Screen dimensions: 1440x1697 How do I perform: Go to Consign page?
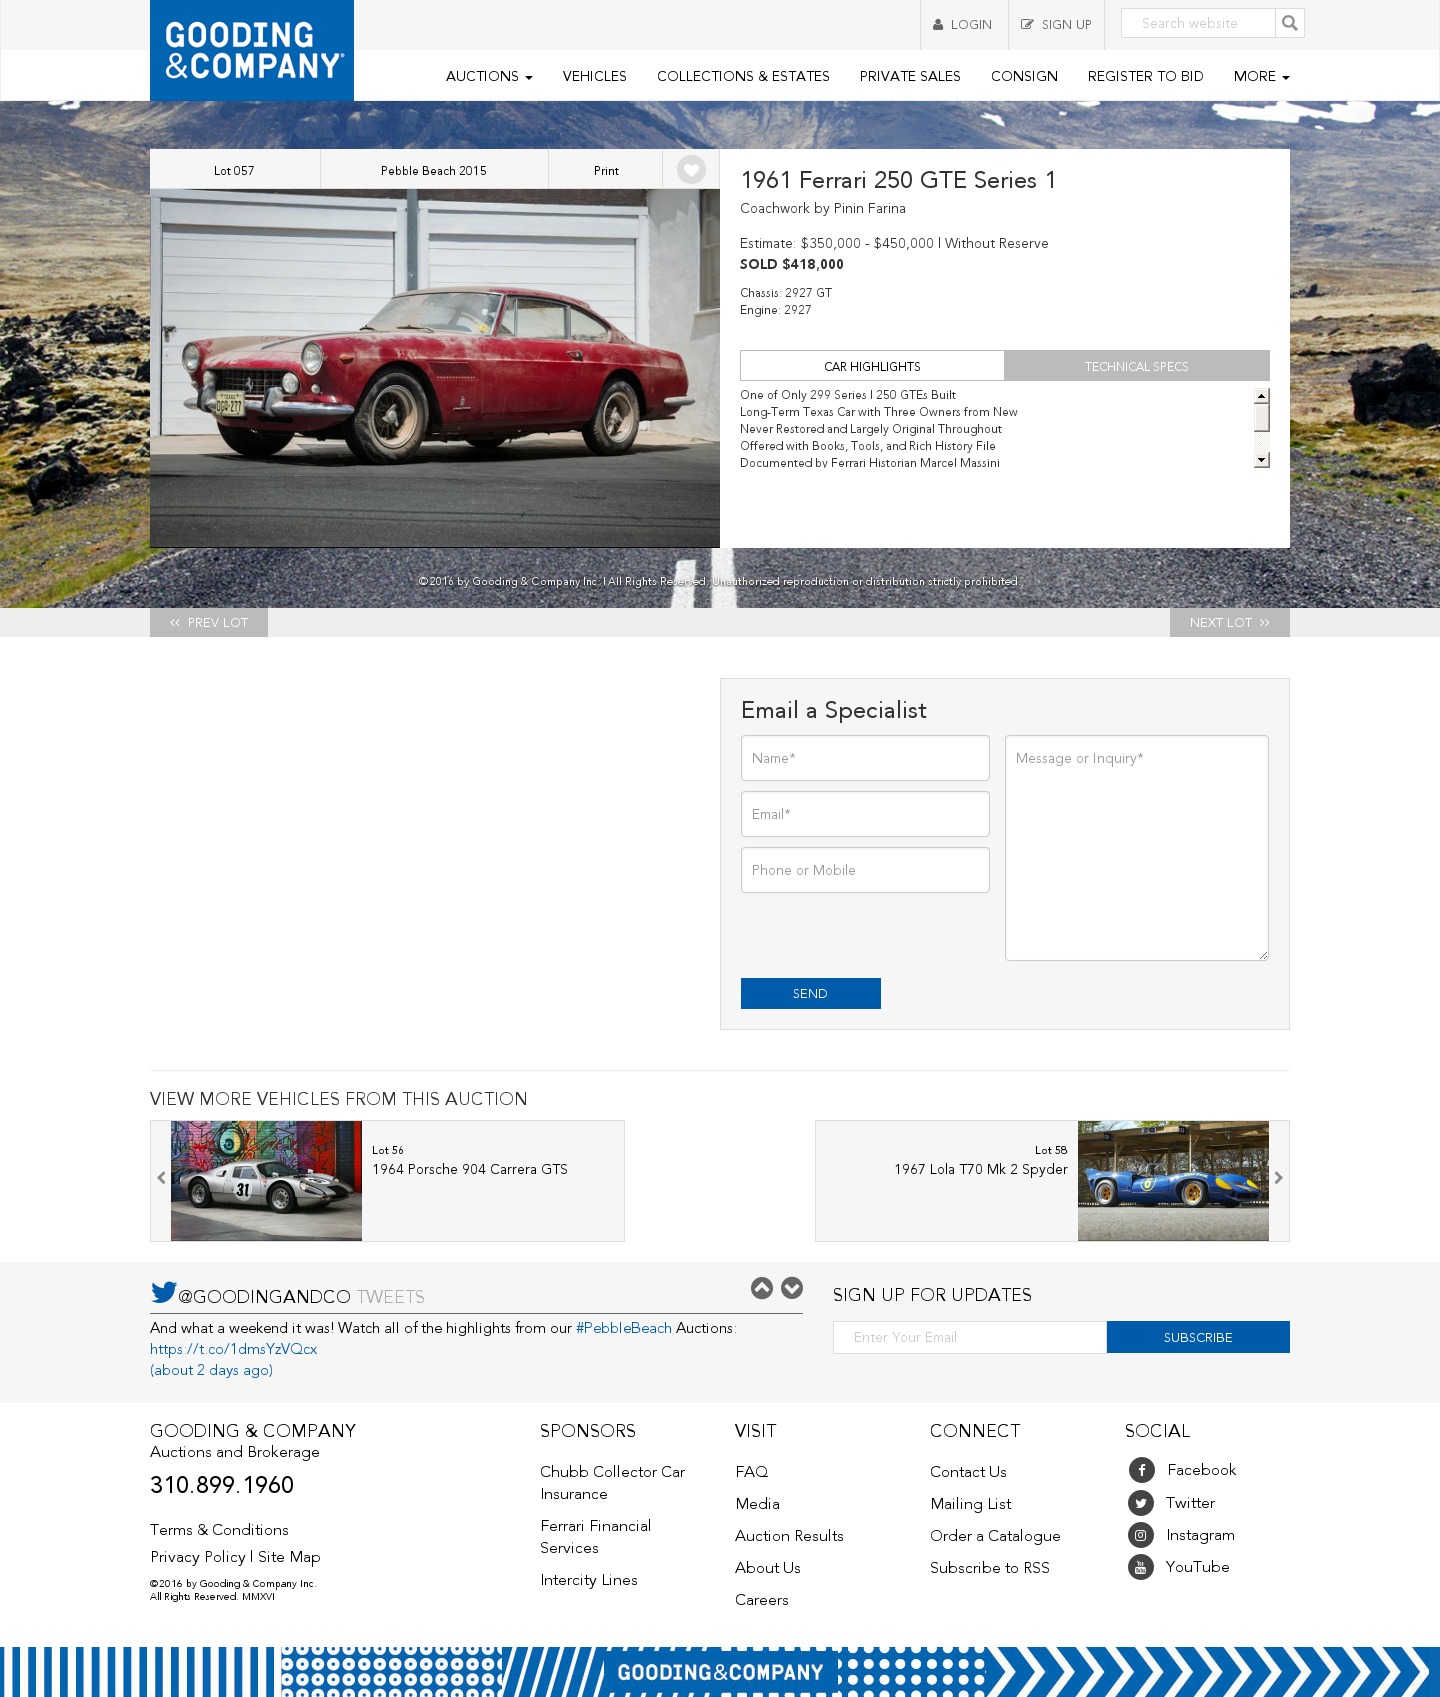[x=1024, y=76]
